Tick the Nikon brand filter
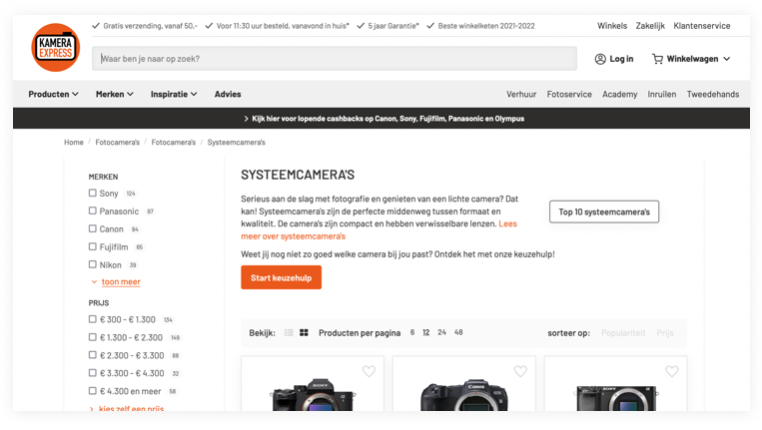This screenshot has width=762, height=430. (92, 264)
